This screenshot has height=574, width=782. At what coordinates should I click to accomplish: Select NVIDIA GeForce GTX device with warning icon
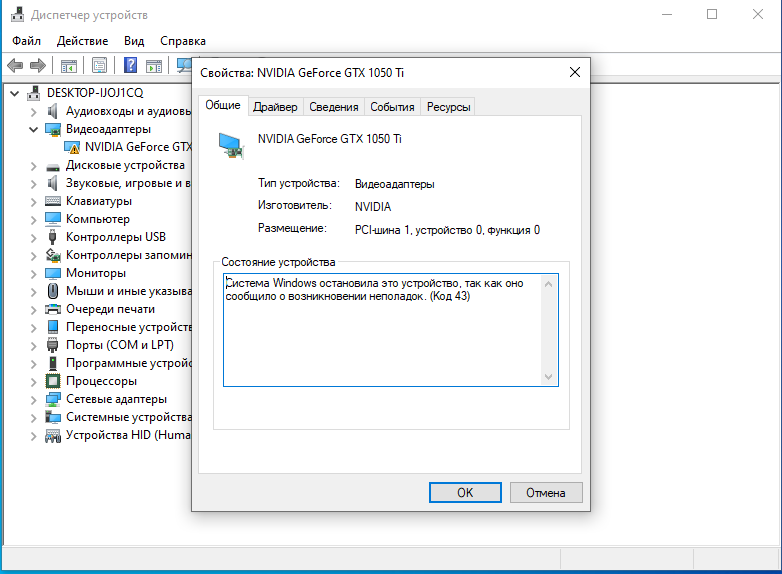[137, 147]
